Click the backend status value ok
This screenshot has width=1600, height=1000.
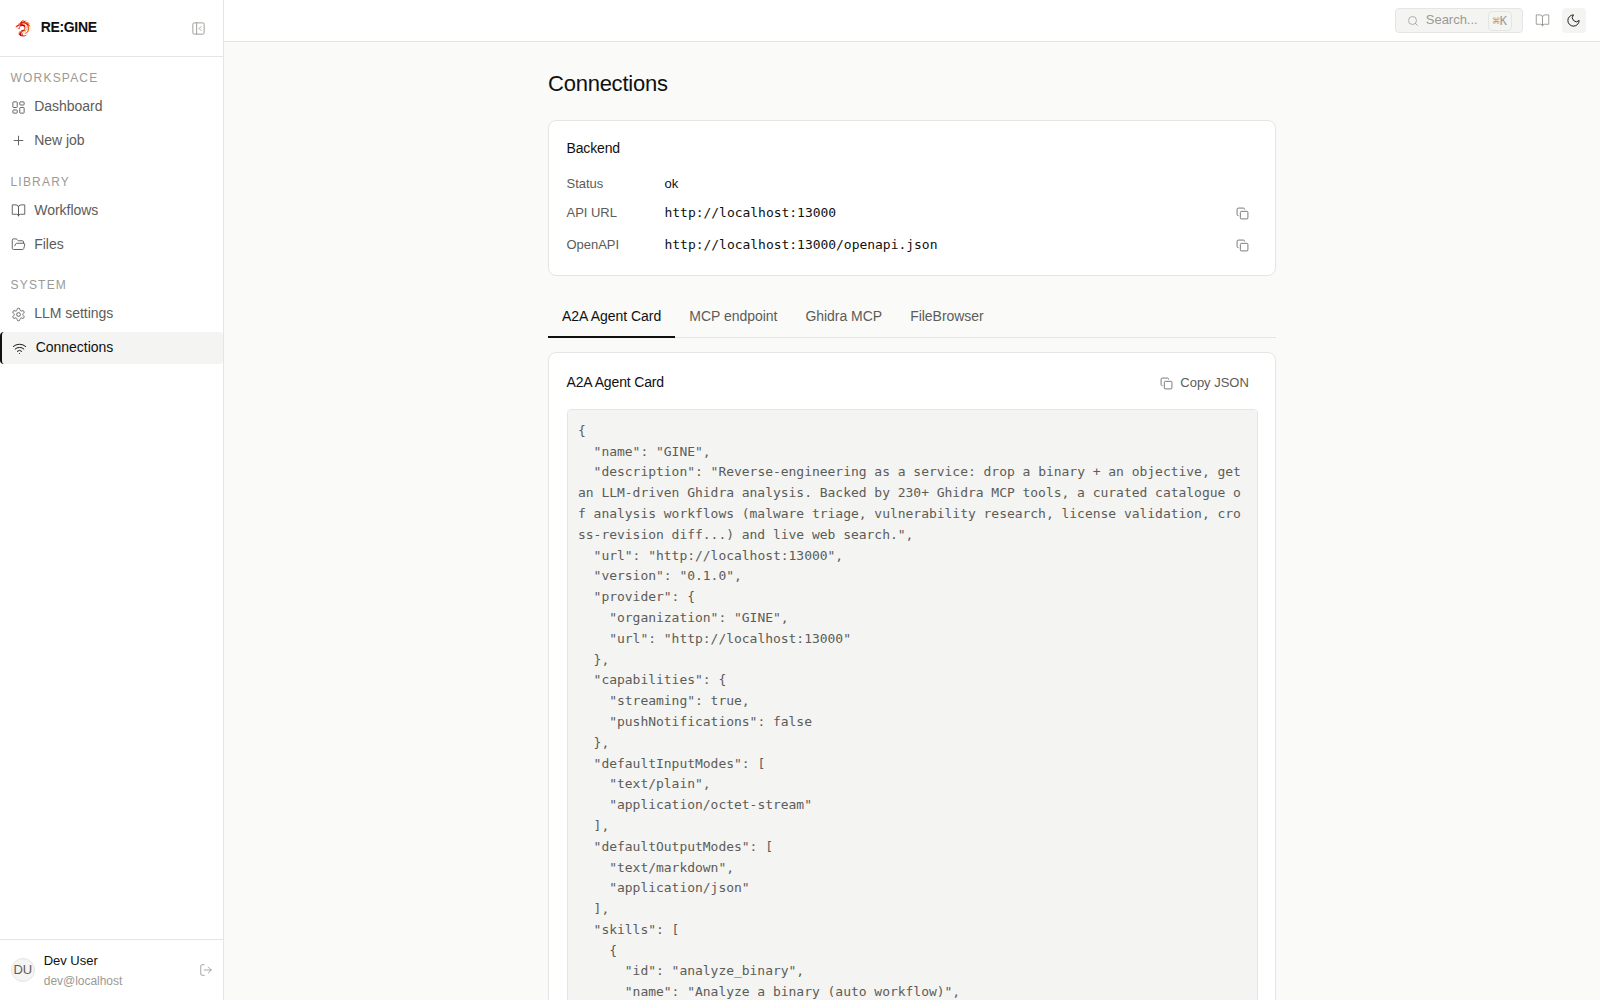(671, 184)
